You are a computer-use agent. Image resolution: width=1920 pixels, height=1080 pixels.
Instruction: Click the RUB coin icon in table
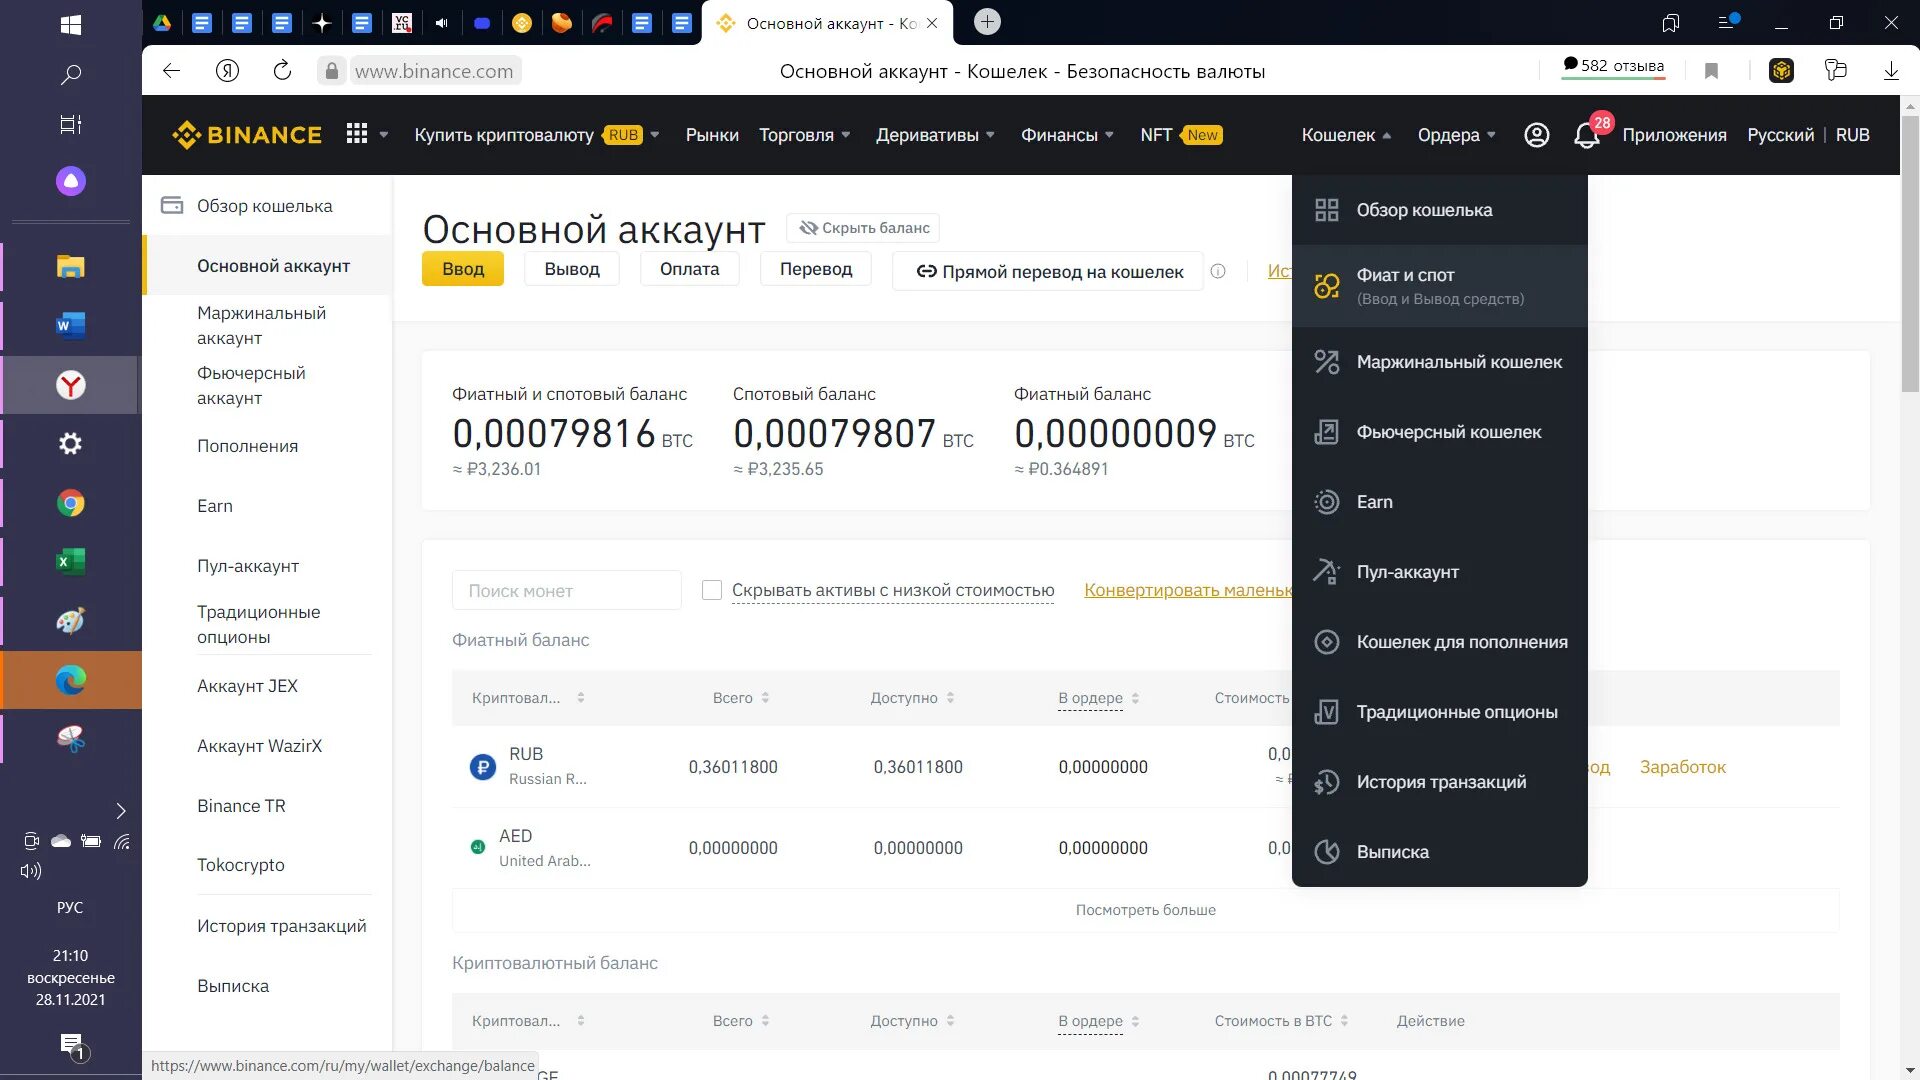[x=483, y=767]
